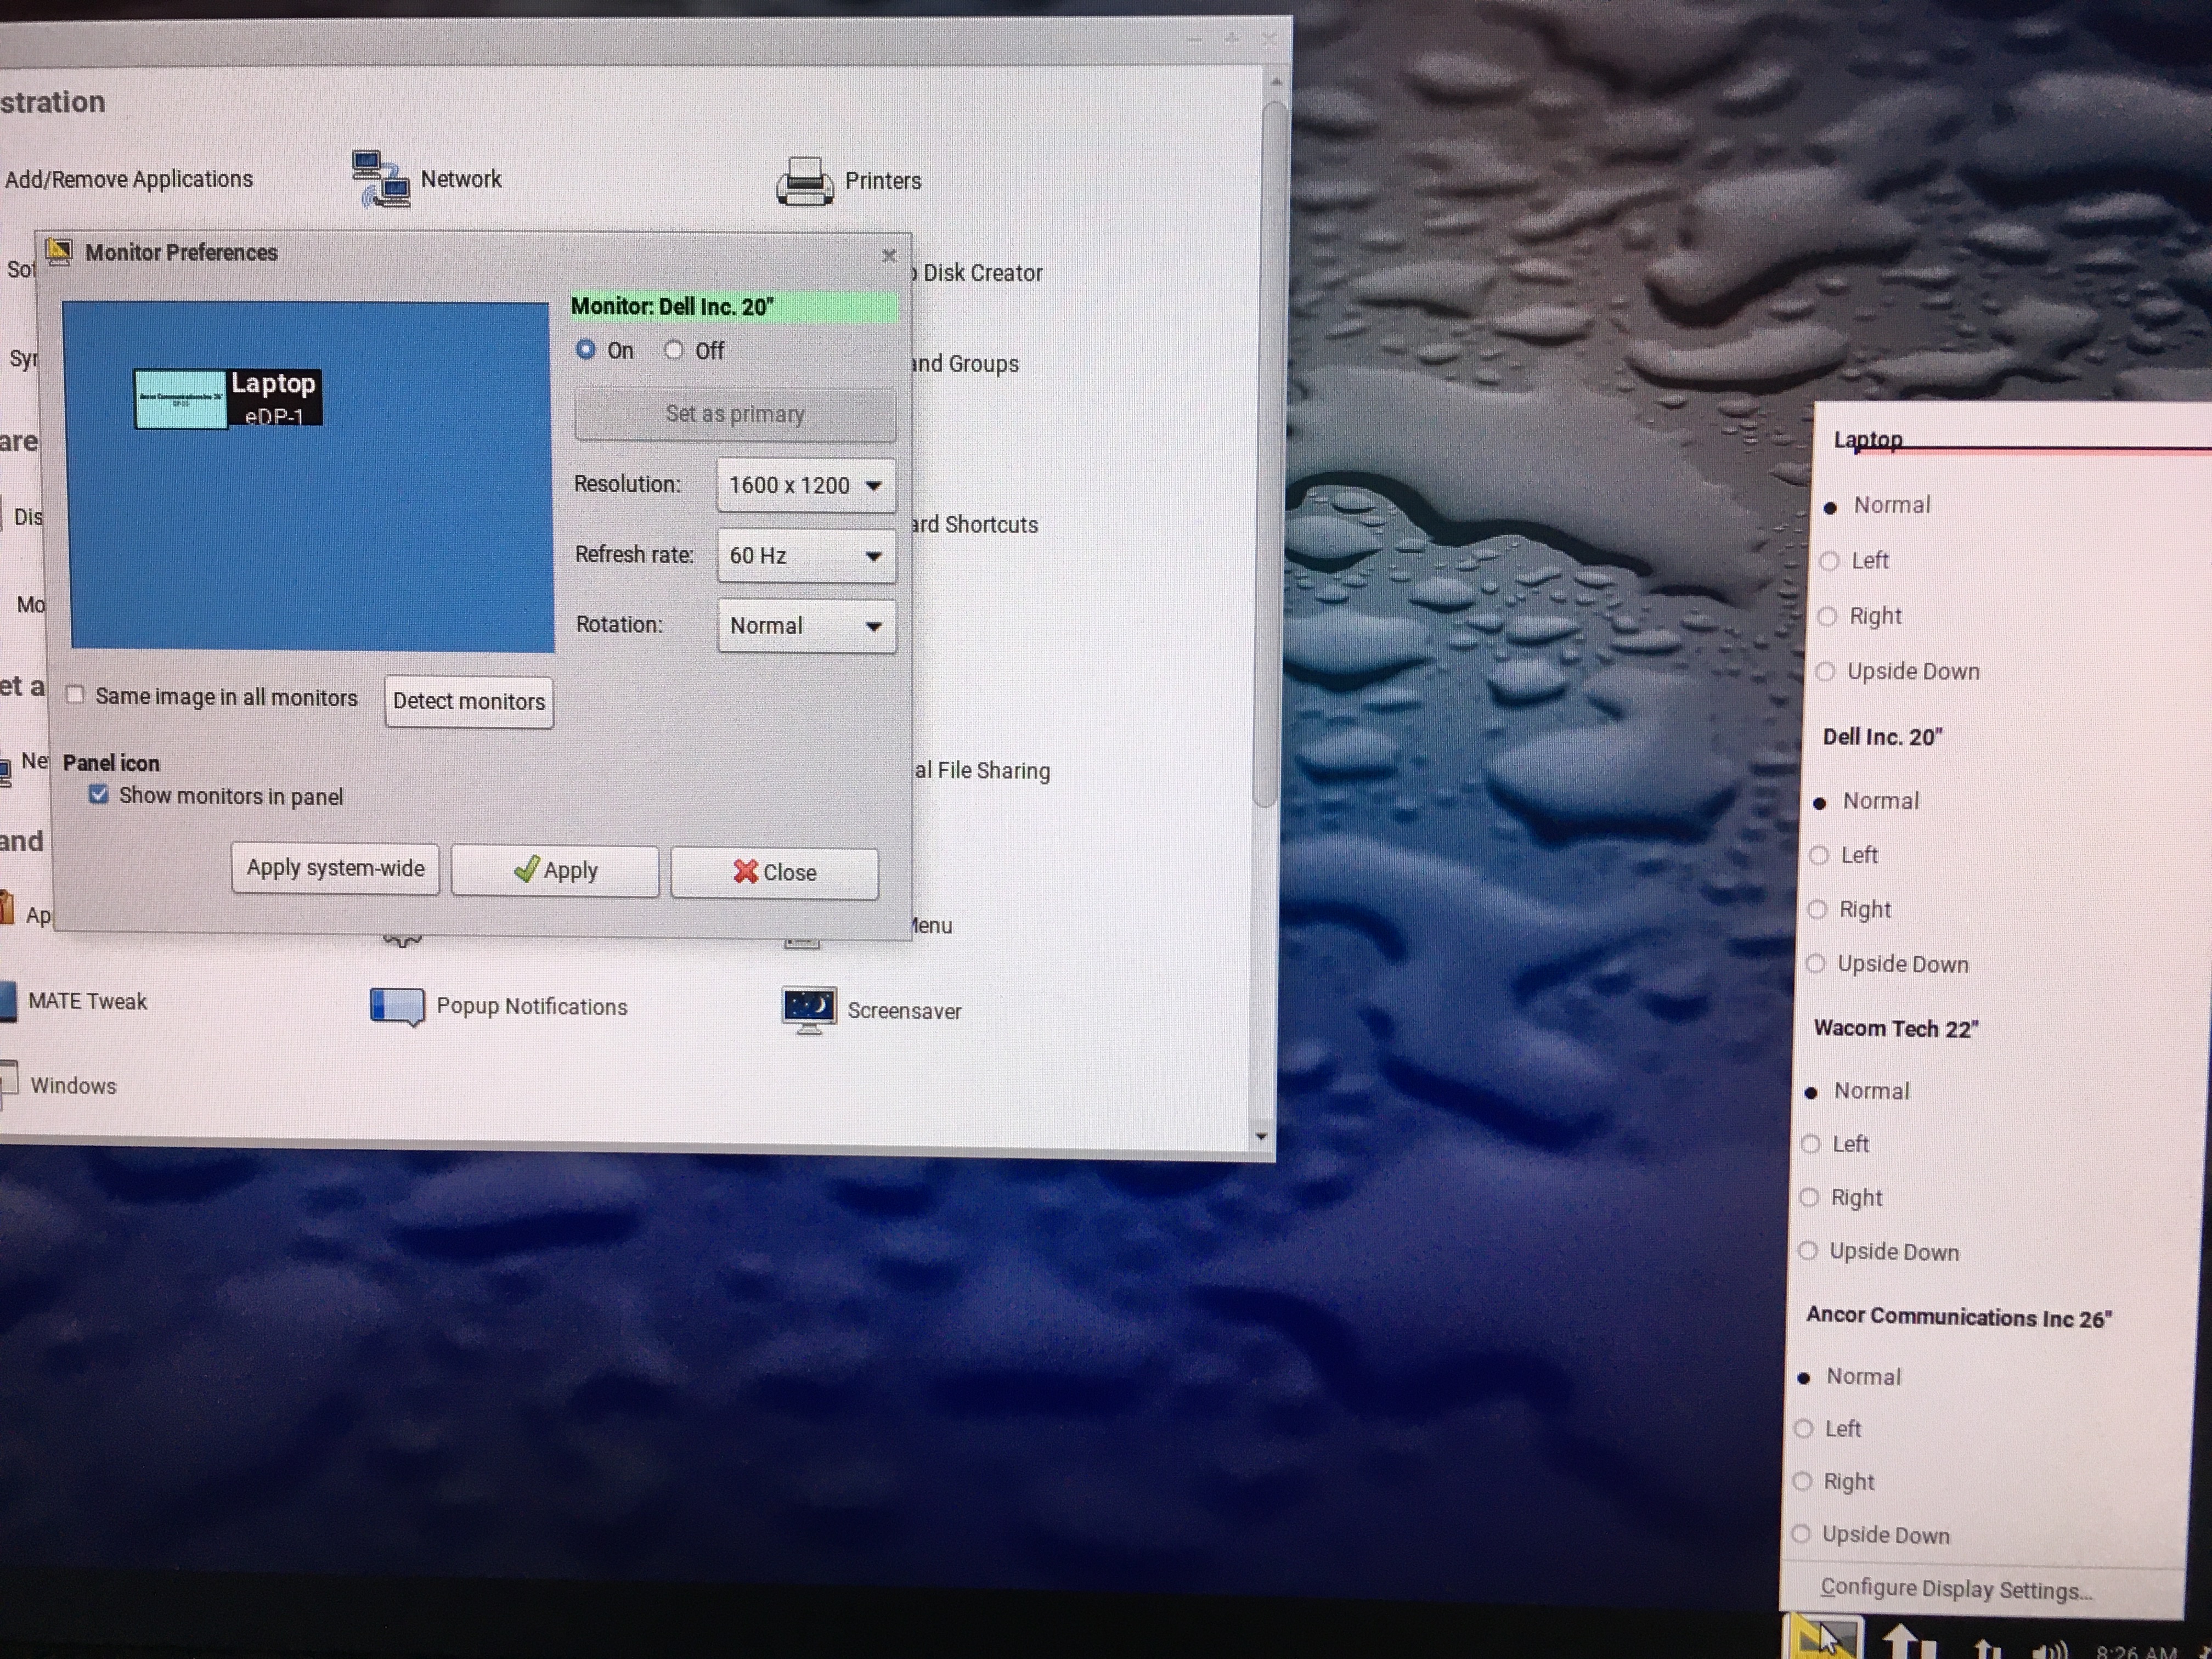The width and height of the screenshot is (2212, 1659).
Task: Click Apply system-wide button
Action: click(x=335, y=868)
